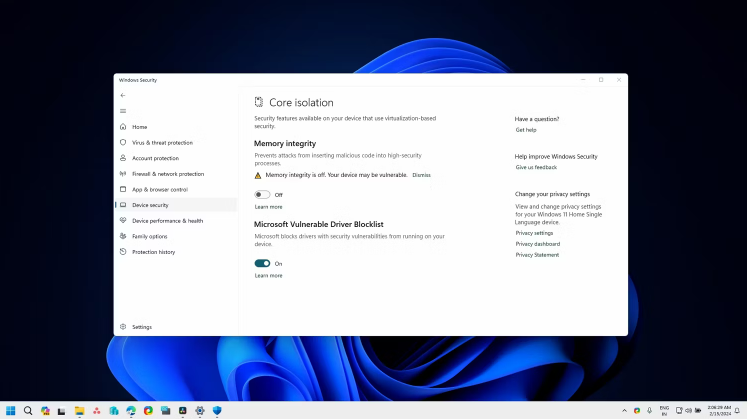Open the dark square app on taskbar
The height and width of the screenshot is (419, 747).
click(182, 410)
